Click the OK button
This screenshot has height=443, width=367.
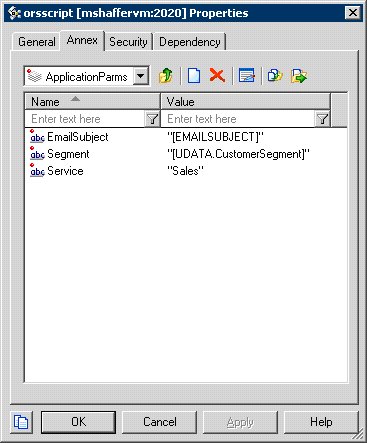click(x=78, y=422)
